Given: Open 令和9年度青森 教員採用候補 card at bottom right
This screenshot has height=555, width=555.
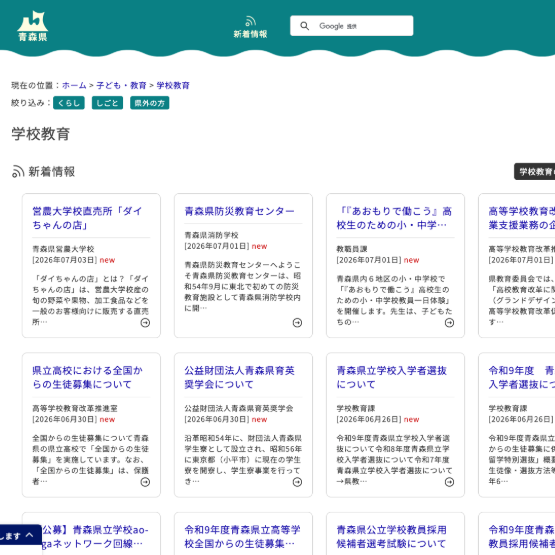Looking at the screenshot, I should [522, 537].
